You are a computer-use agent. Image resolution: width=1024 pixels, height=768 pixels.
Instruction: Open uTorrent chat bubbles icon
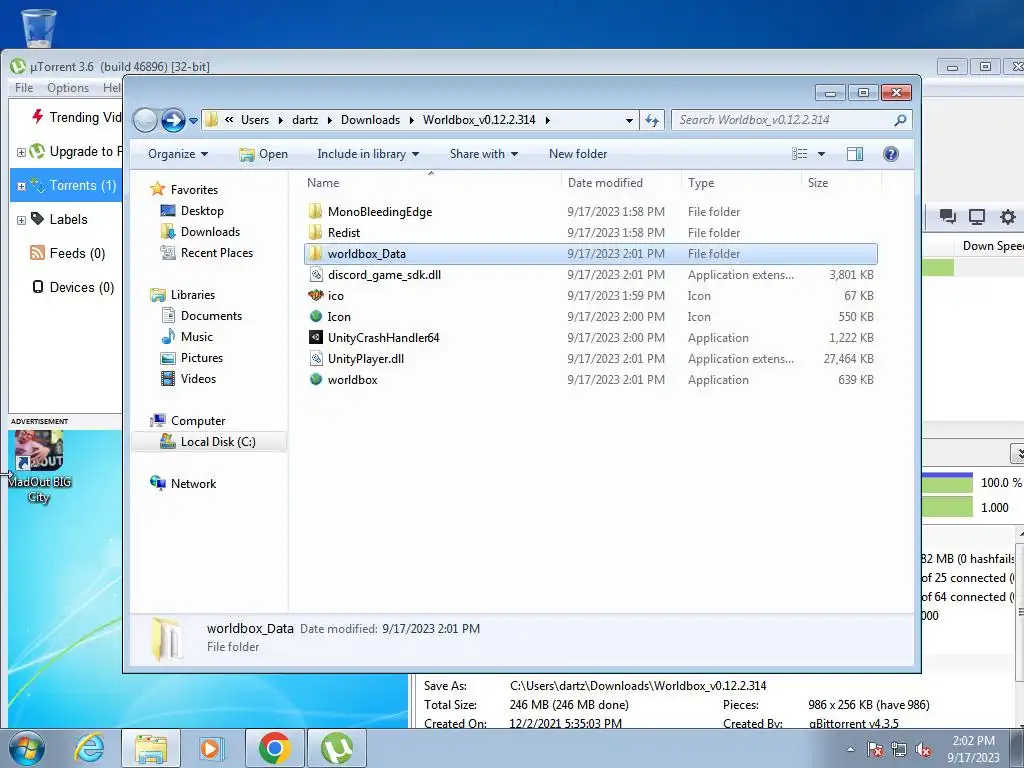click(x=948, y=217)
